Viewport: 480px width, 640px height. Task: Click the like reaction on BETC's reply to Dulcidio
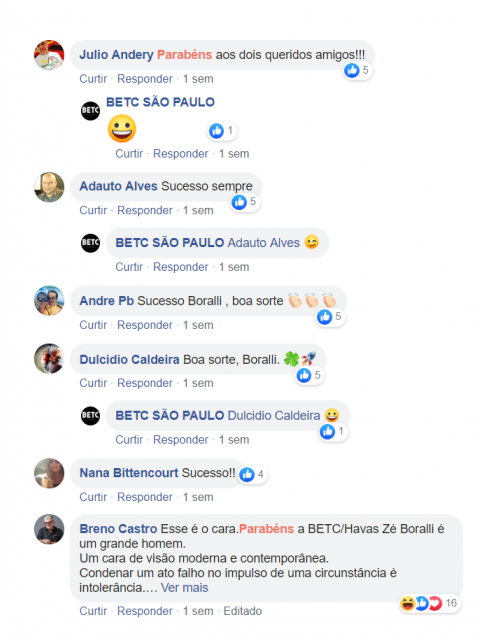327,431
